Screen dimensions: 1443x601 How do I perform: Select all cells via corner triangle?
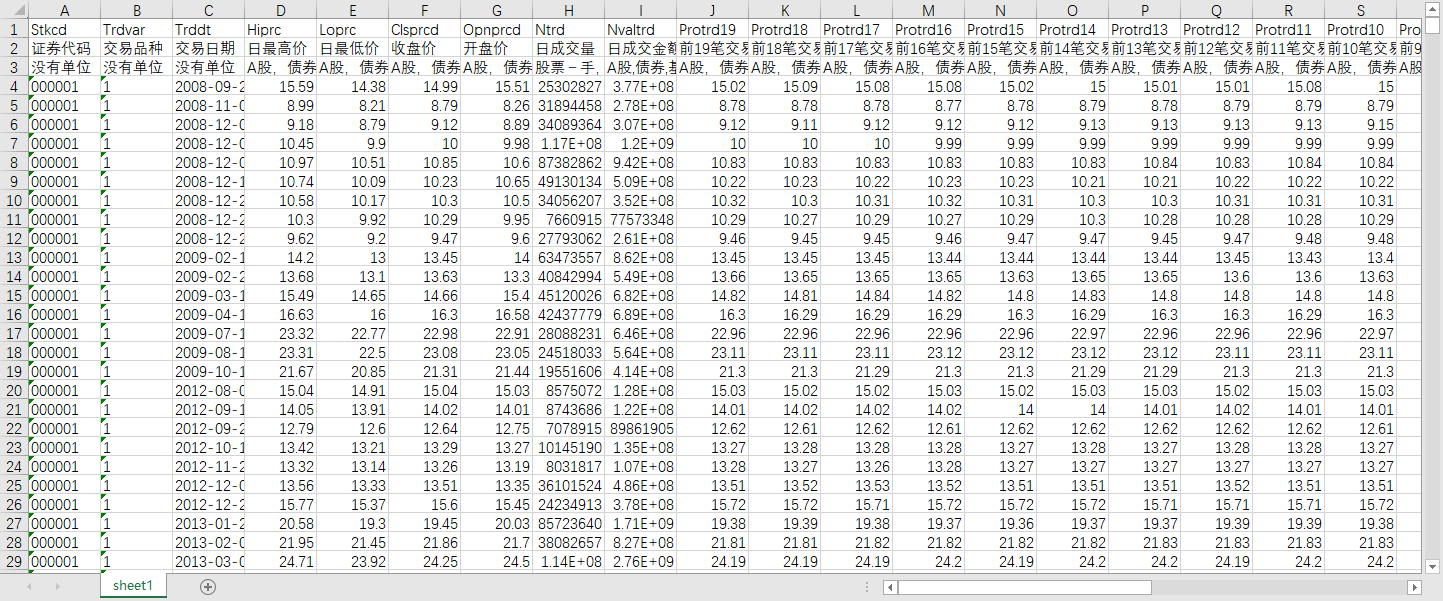click(x=14, y=9)
